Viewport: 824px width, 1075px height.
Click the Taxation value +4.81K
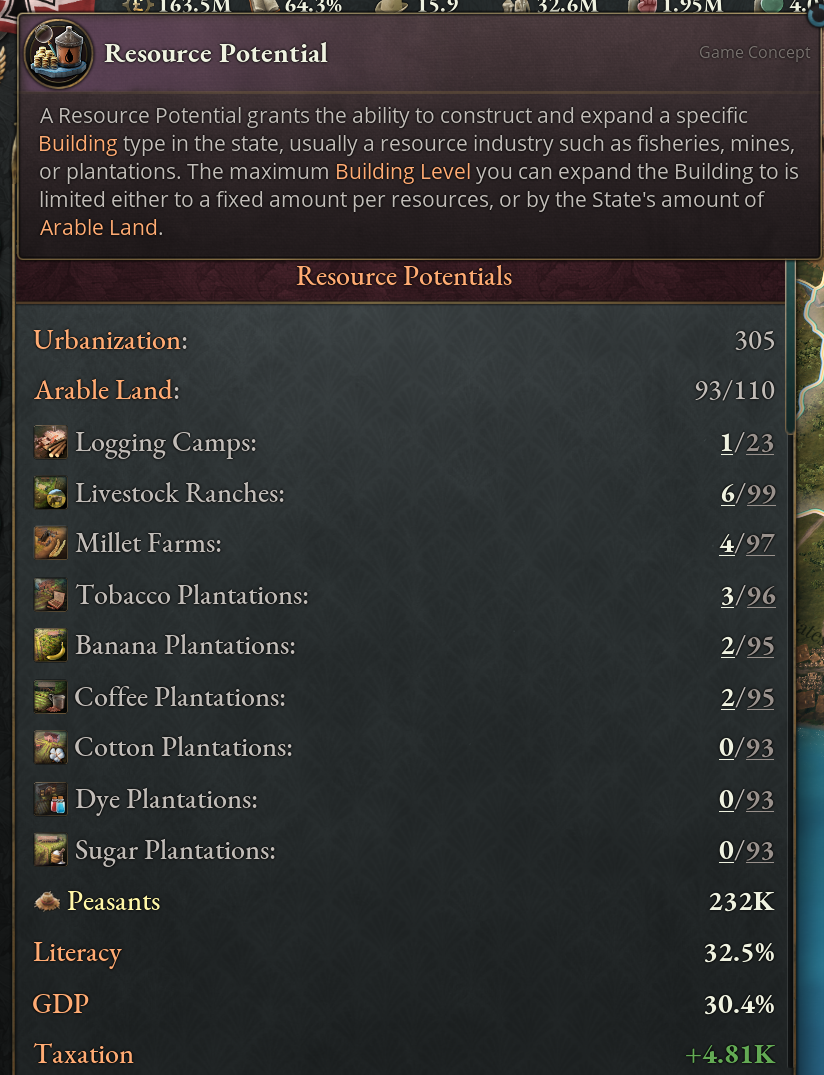click(729, 1055)
